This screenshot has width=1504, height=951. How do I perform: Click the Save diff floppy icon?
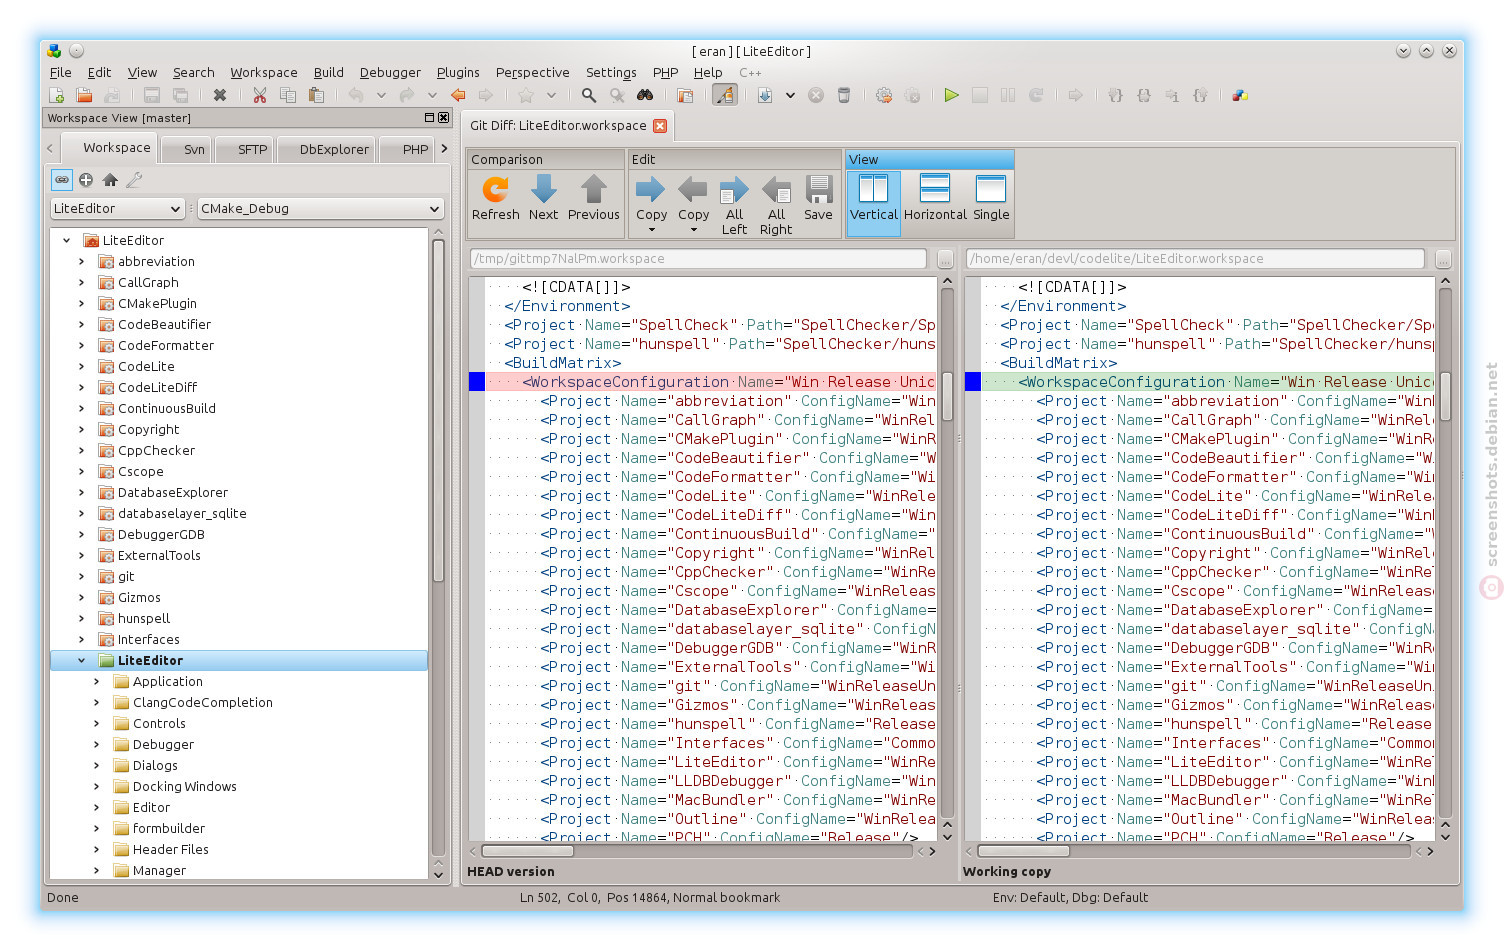coord(818,198)
